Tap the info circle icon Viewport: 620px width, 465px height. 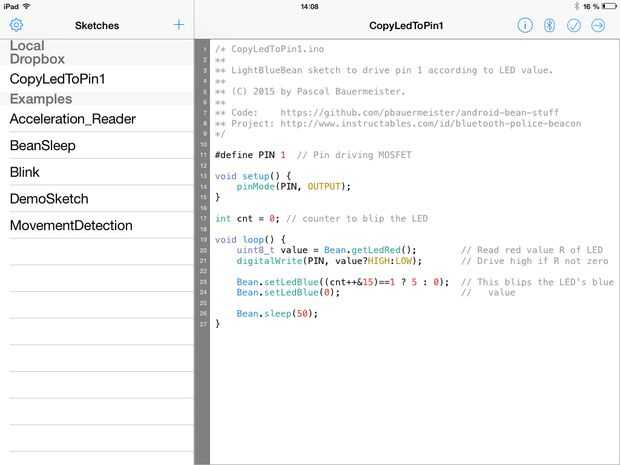pos(525,25)
